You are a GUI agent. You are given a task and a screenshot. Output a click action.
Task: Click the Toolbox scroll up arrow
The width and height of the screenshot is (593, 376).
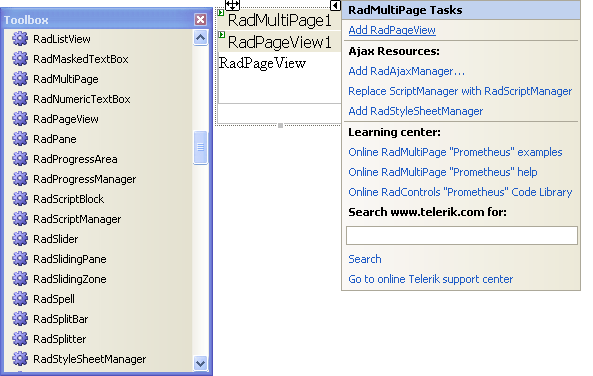click(200, 37)
